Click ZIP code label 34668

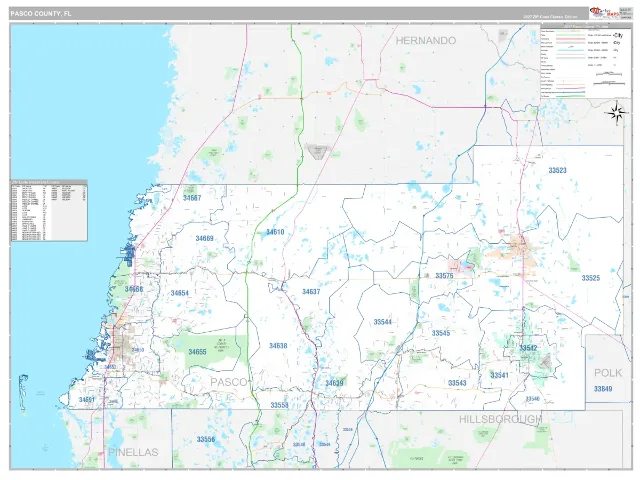point(134,289)
